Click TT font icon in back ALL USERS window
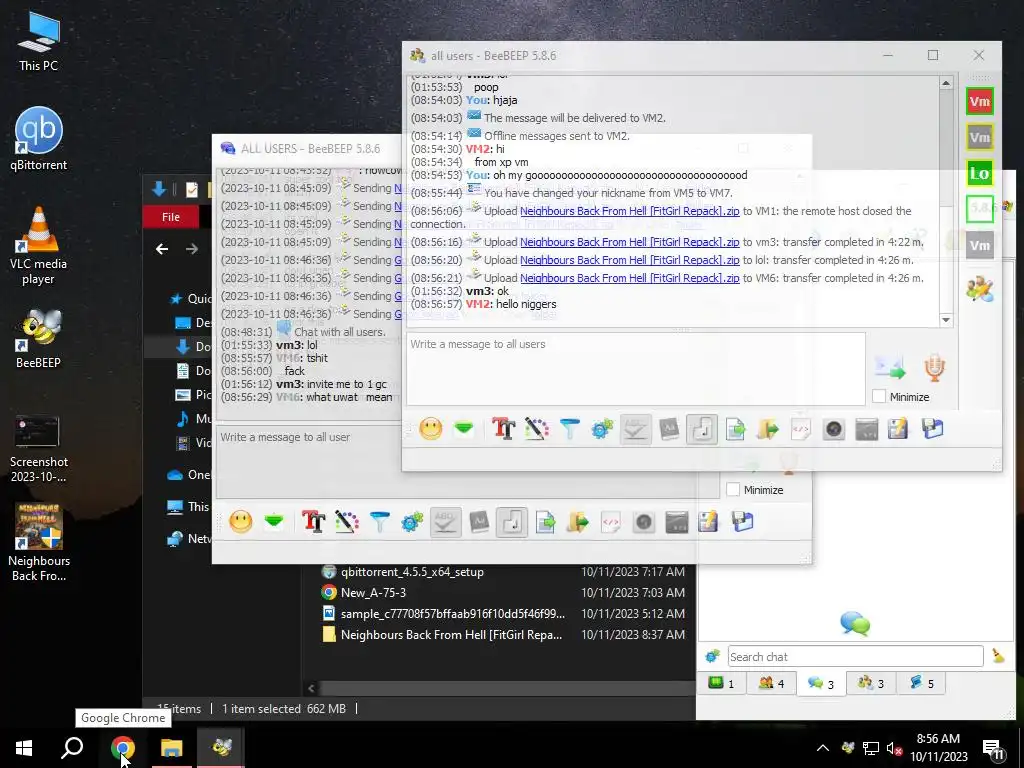The image size is (1024, 768). click(x=313, y=522)
